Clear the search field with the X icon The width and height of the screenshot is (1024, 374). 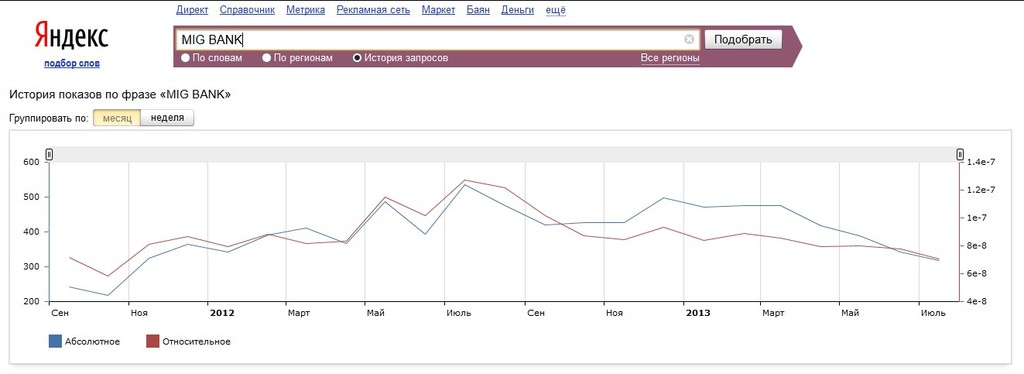point(689,39)
